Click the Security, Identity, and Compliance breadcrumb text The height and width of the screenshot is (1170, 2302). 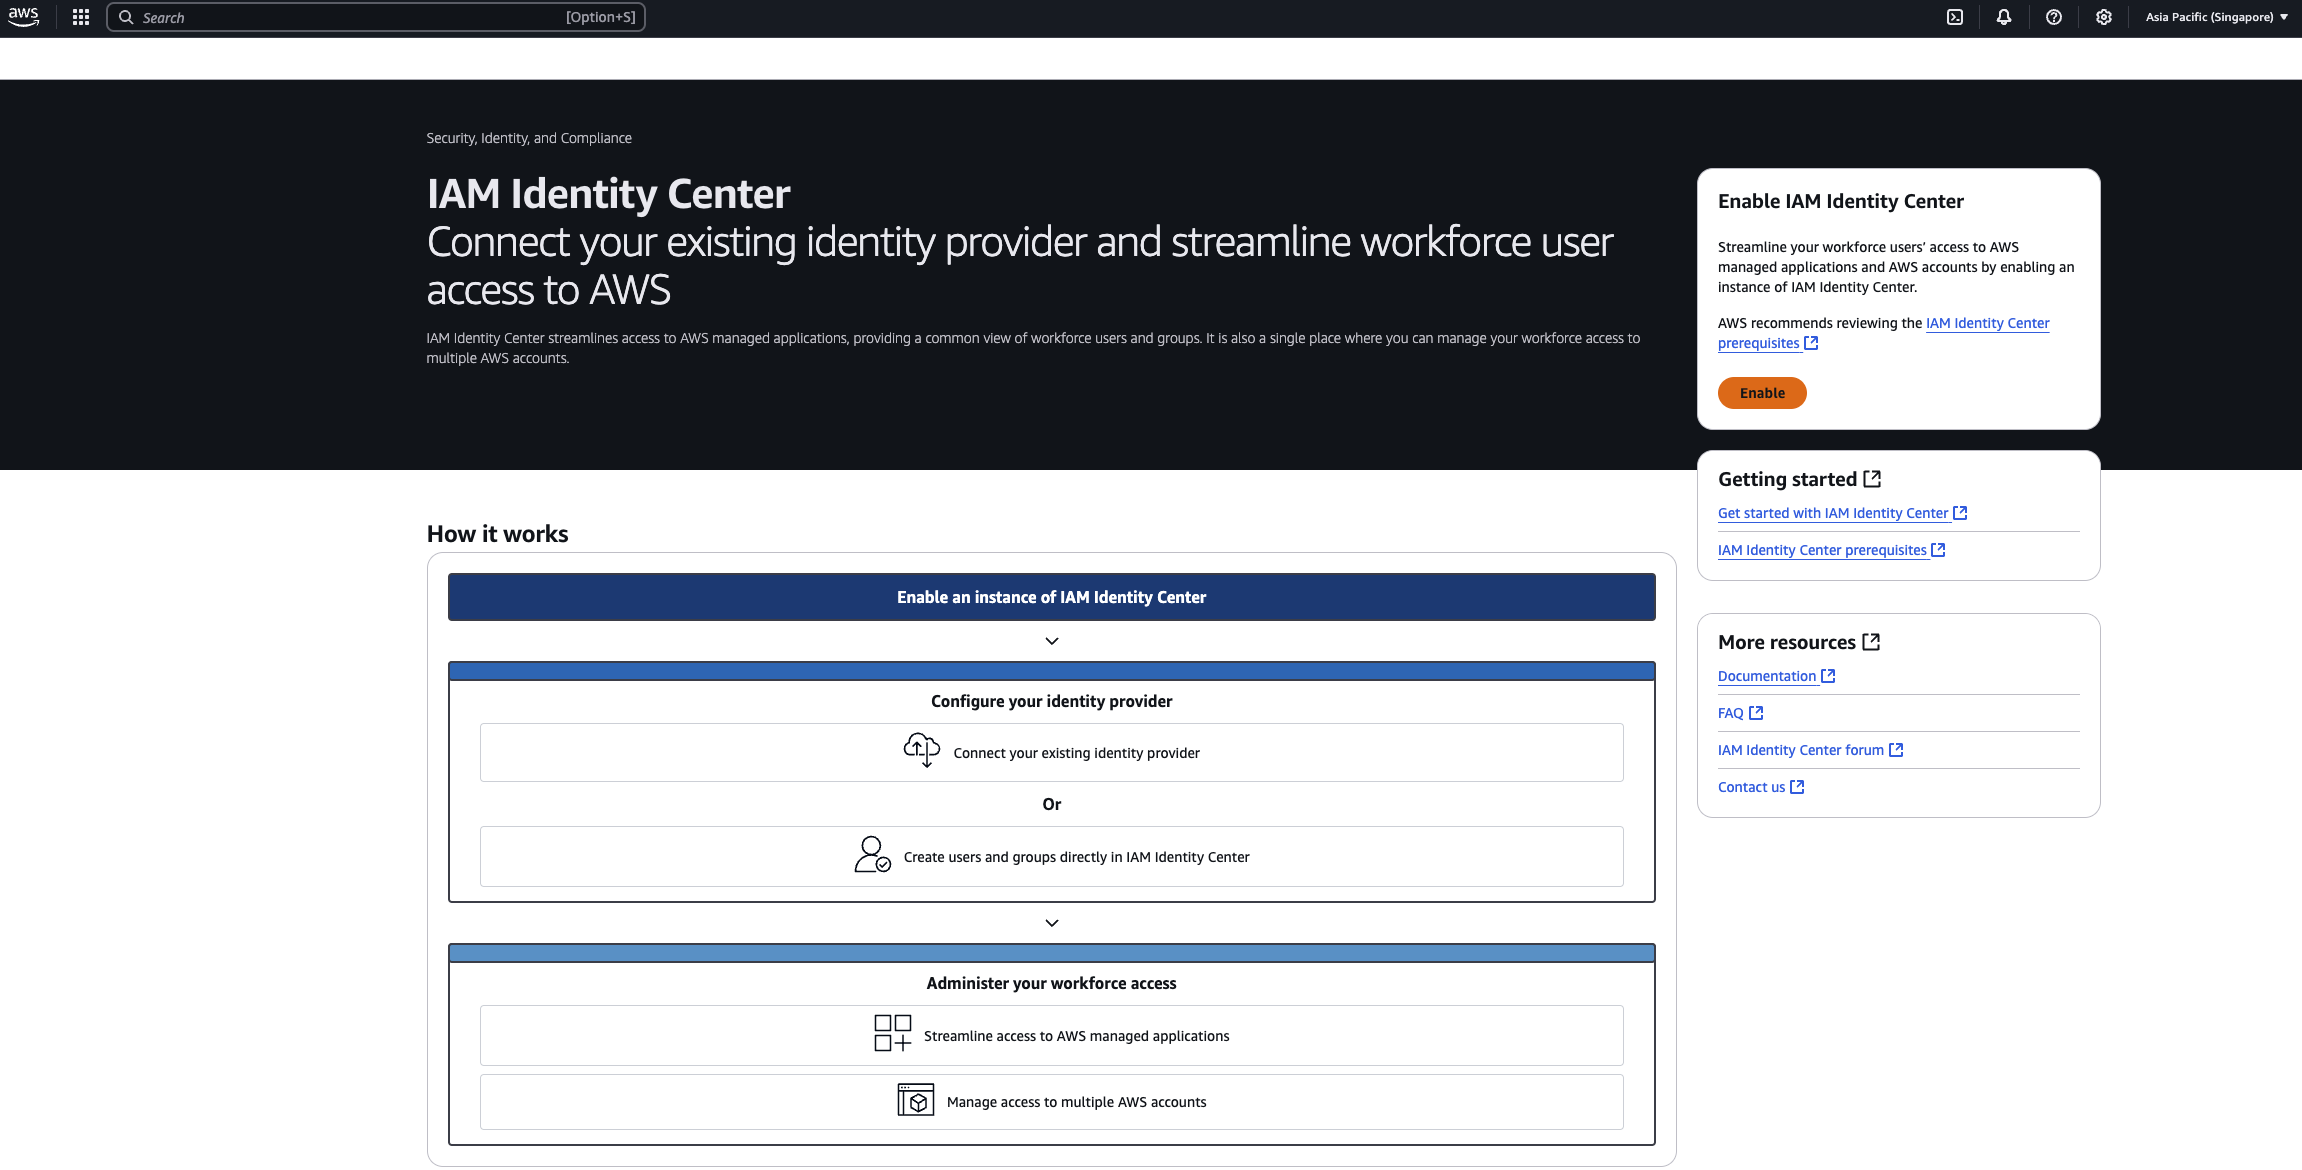pos(529,138)
